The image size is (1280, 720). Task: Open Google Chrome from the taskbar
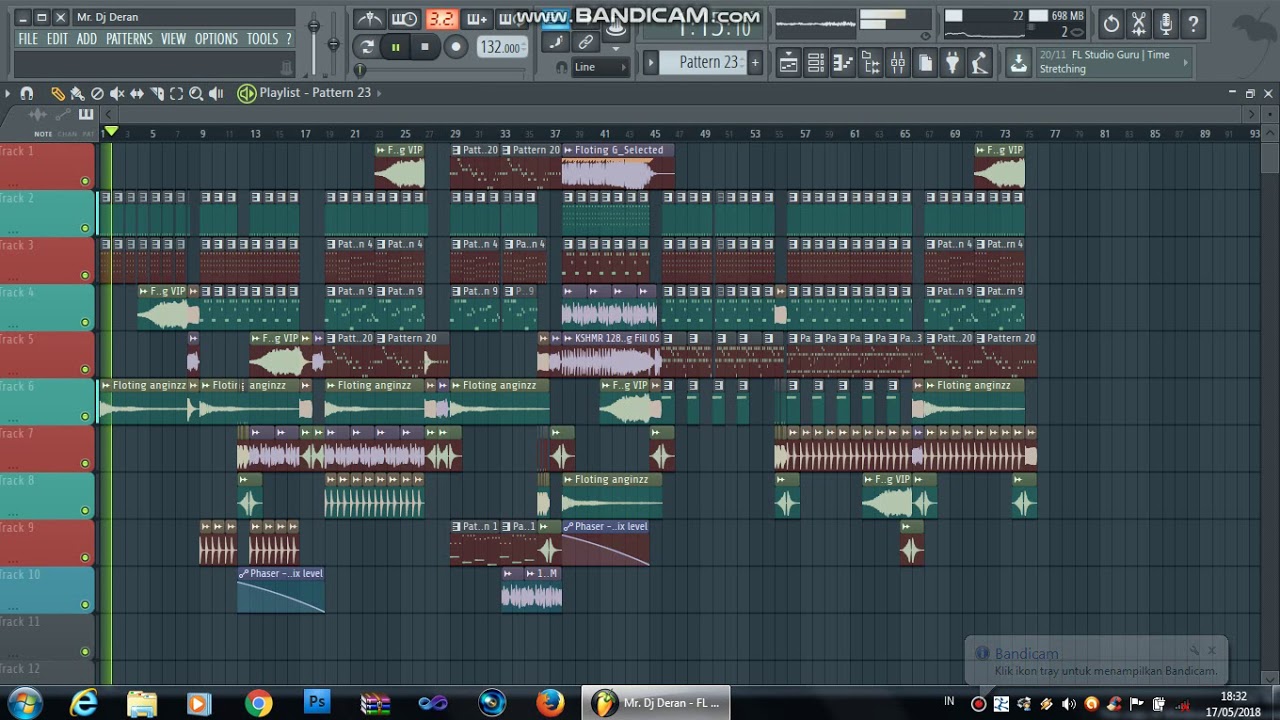tap(258, 703)
